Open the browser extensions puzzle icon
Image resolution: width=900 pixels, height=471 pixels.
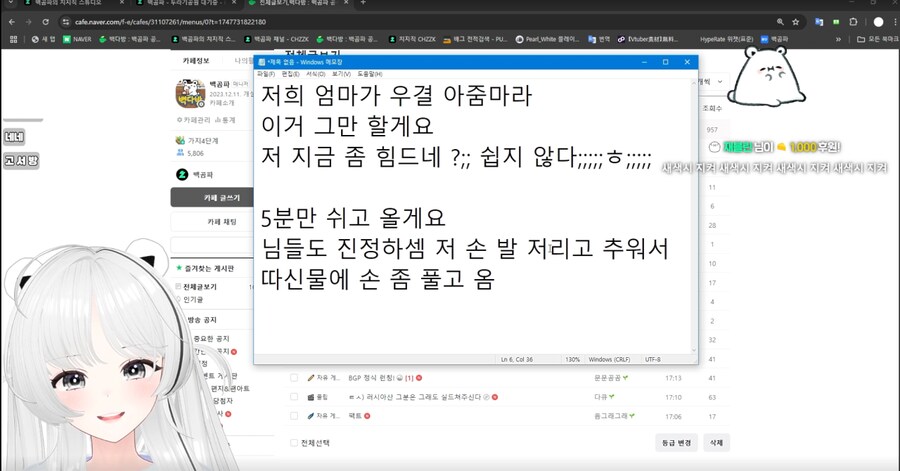853,22
